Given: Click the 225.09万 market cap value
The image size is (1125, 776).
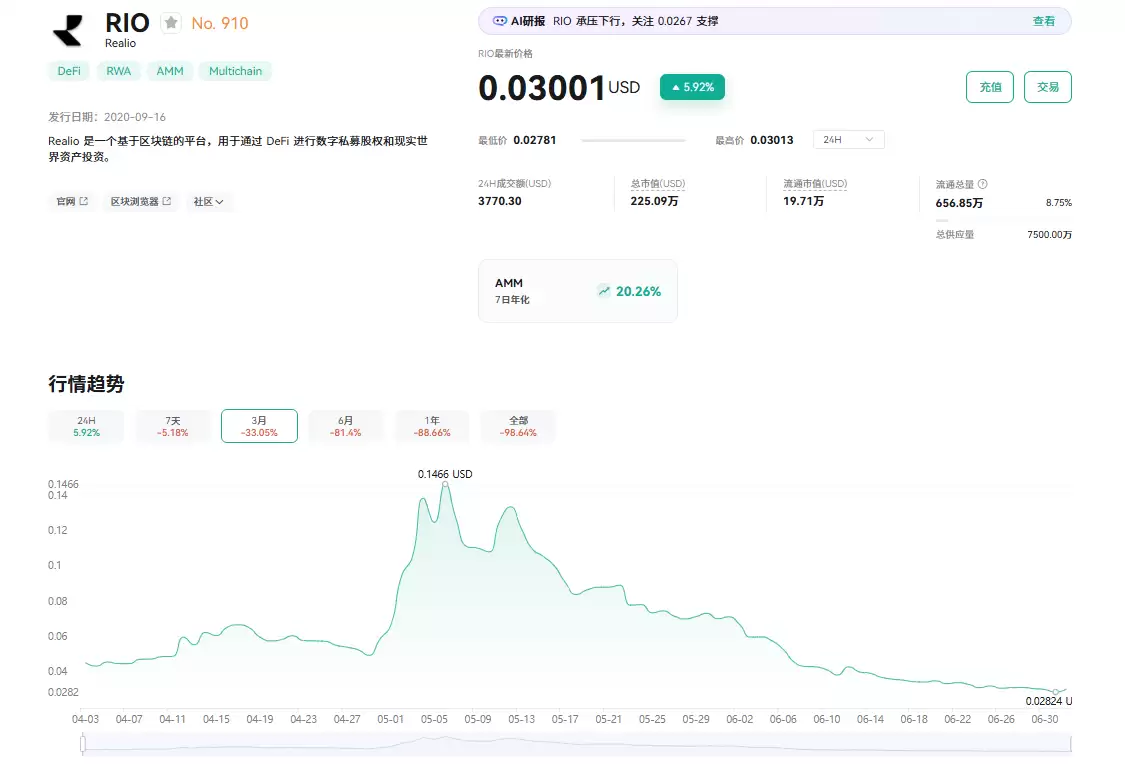Looking at the screenshot, I should pos(654,201).
